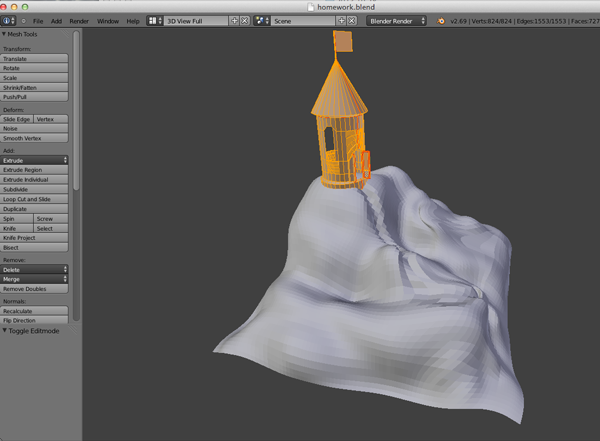Screen dimensions: 600x441
Task: Delete the 3D View Full layout
Action: (x=244, y=20)
